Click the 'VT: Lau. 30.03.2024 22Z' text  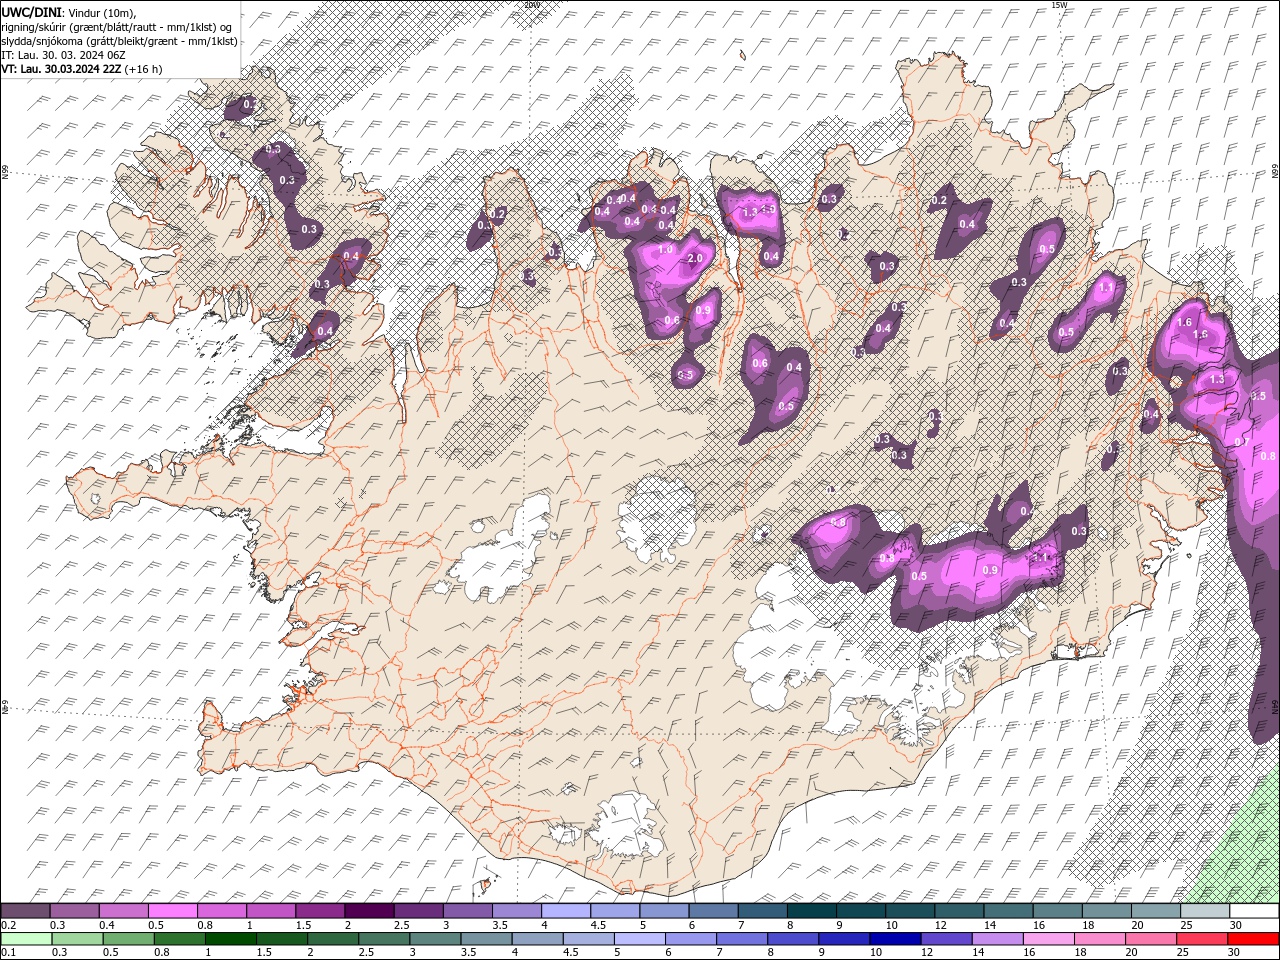point(61,69)
